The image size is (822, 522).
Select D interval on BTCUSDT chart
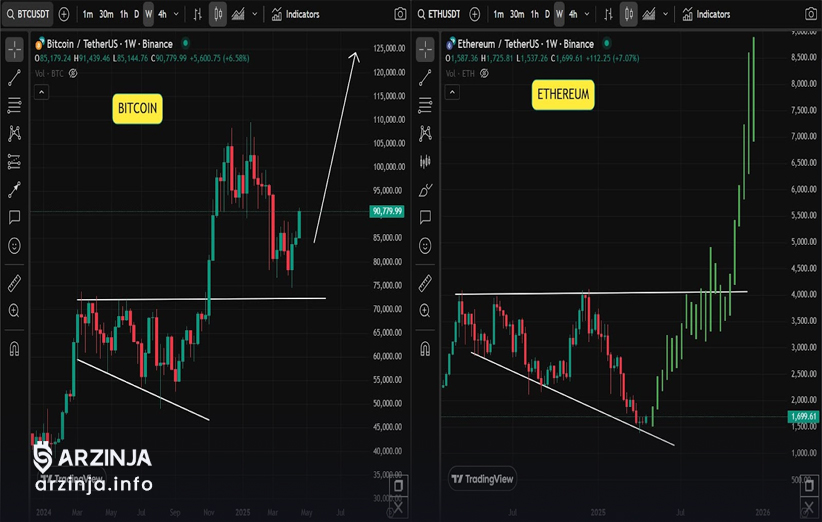point(136,14)
